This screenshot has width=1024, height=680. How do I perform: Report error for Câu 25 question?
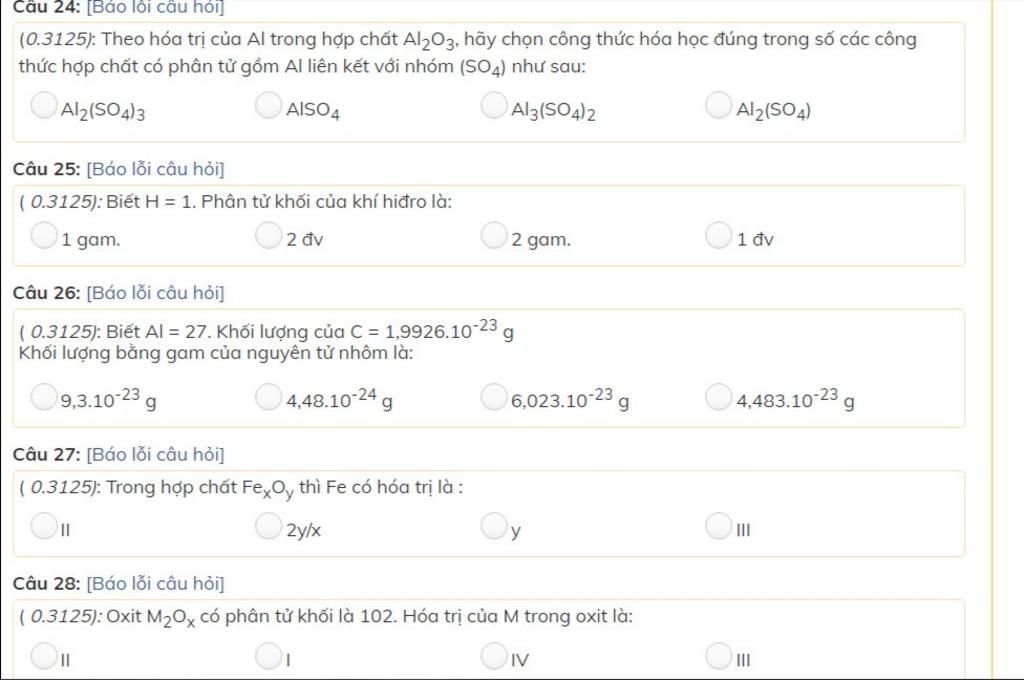(x=156, y=169)
